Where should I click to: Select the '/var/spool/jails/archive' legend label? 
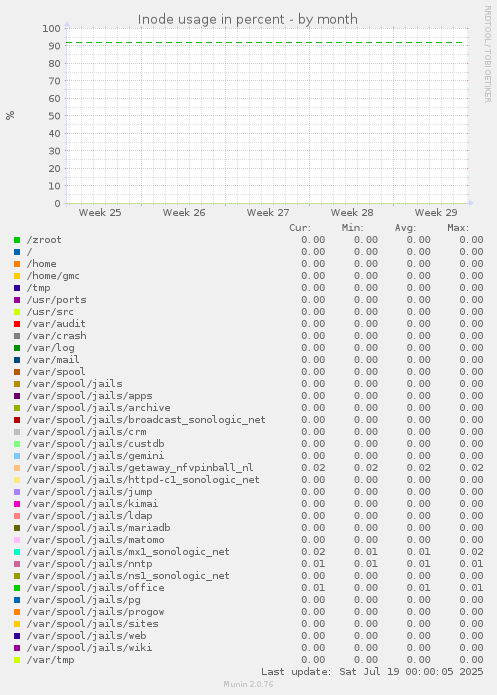click(x=98, y=407)
